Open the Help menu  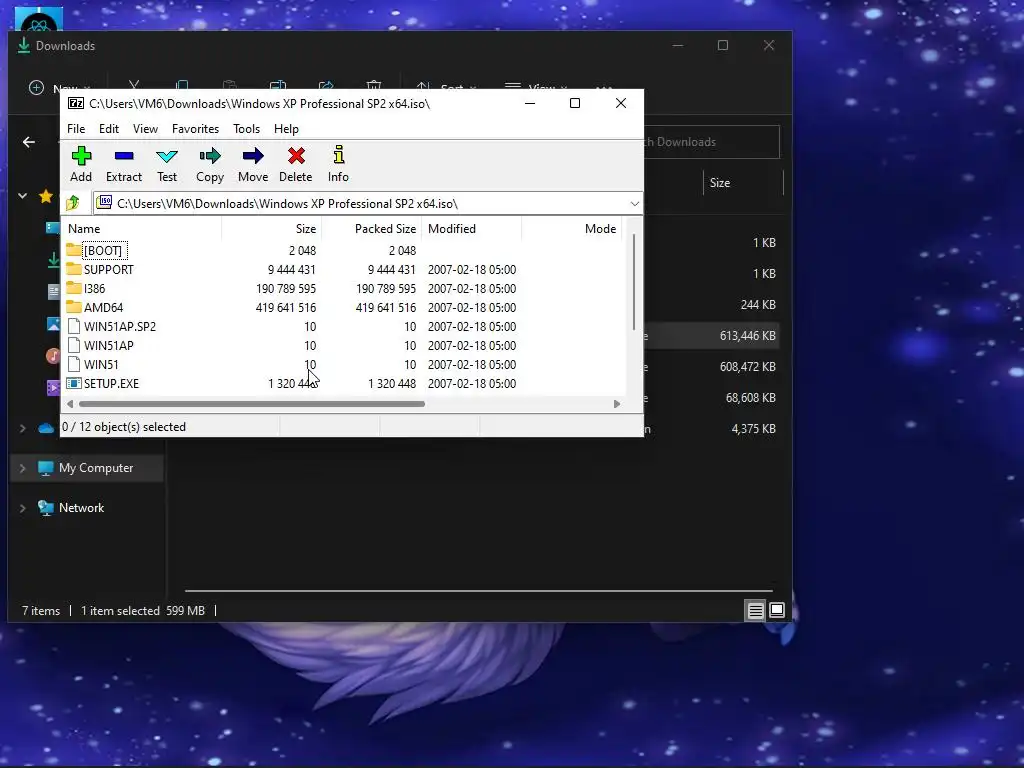(x=286, y=129)
